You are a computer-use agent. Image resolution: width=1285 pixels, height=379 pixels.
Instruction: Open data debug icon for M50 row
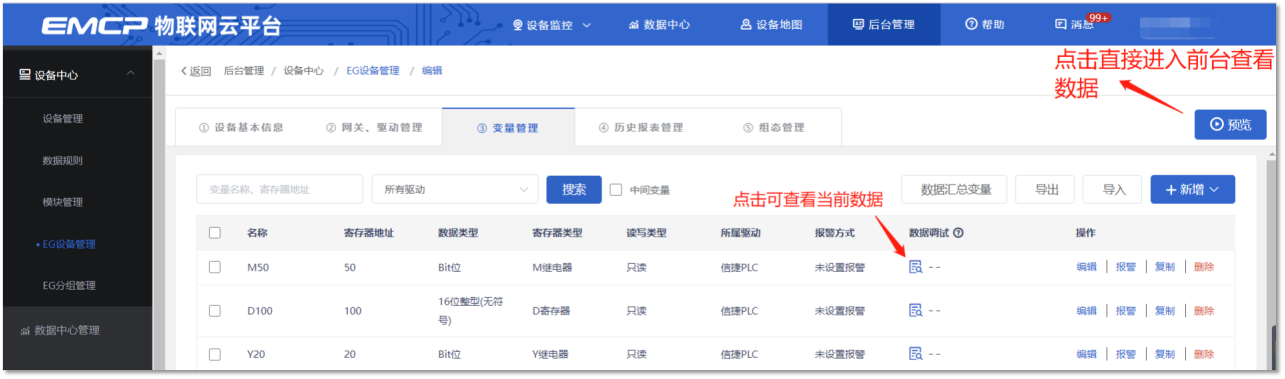point(915,267)
